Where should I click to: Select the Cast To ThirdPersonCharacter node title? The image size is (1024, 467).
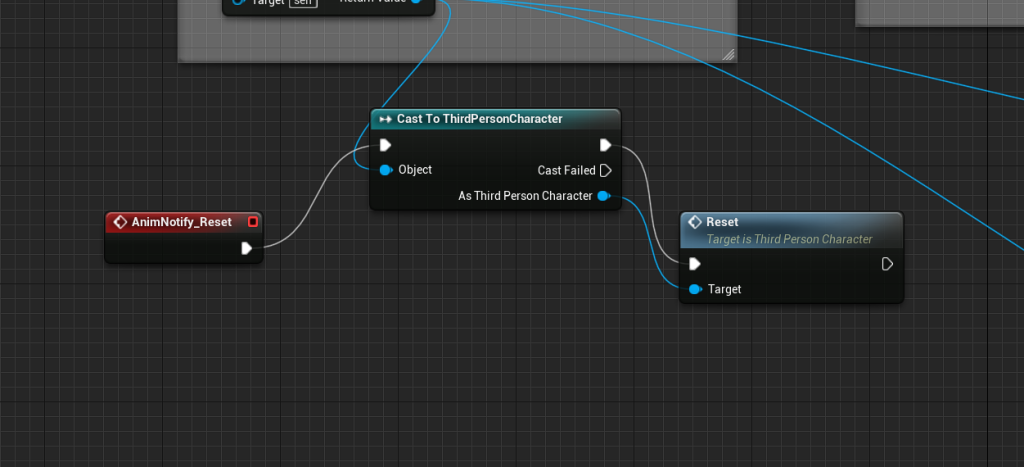click(479, 119)
